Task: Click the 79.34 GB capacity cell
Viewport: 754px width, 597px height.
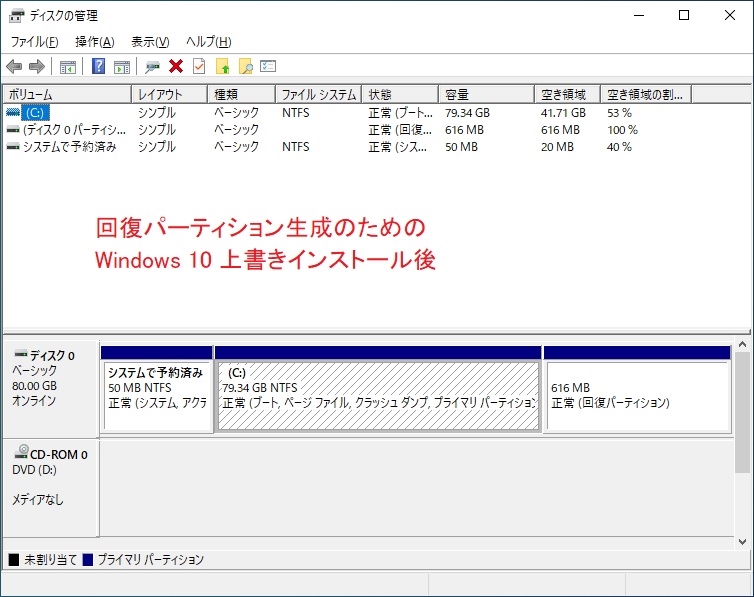Action: 467,113
